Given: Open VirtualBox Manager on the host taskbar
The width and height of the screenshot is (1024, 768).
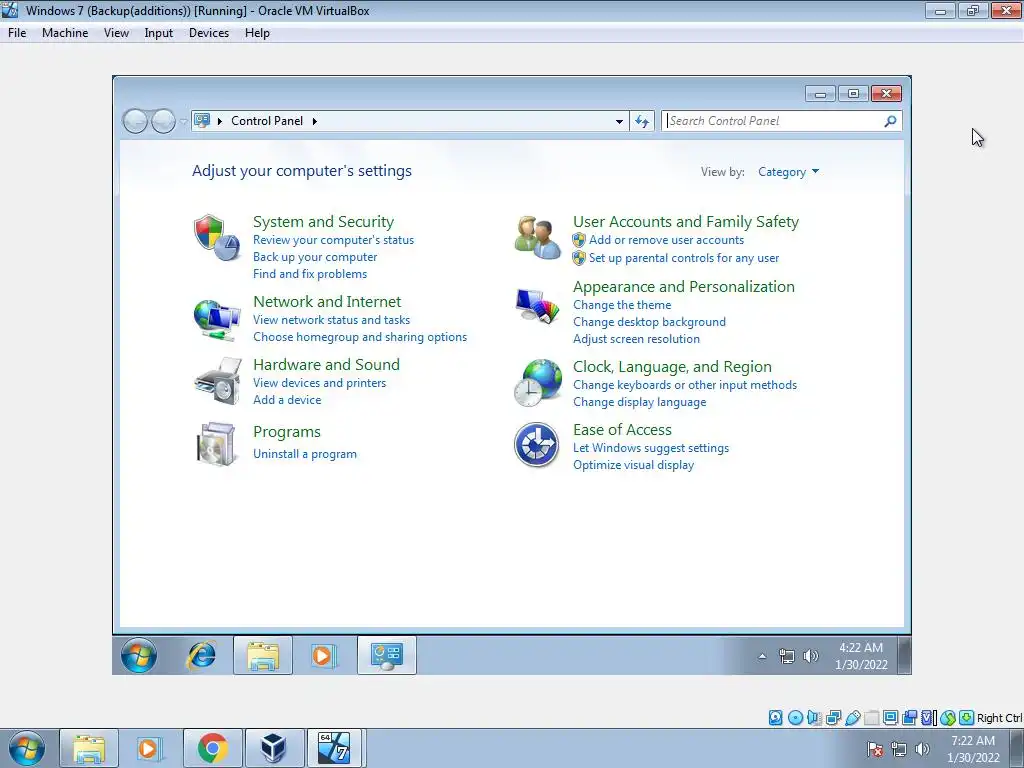Looking at the screenshot, I should click(274, 748).
